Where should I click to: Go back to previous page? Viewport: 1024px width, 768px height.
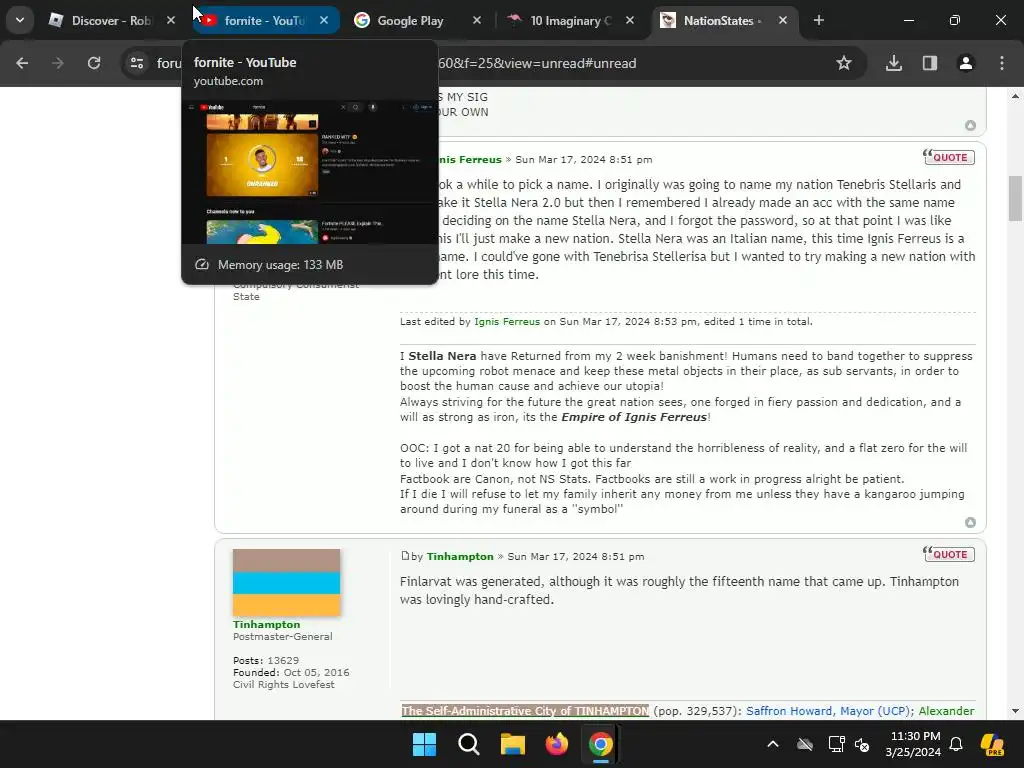pos(22,63)
